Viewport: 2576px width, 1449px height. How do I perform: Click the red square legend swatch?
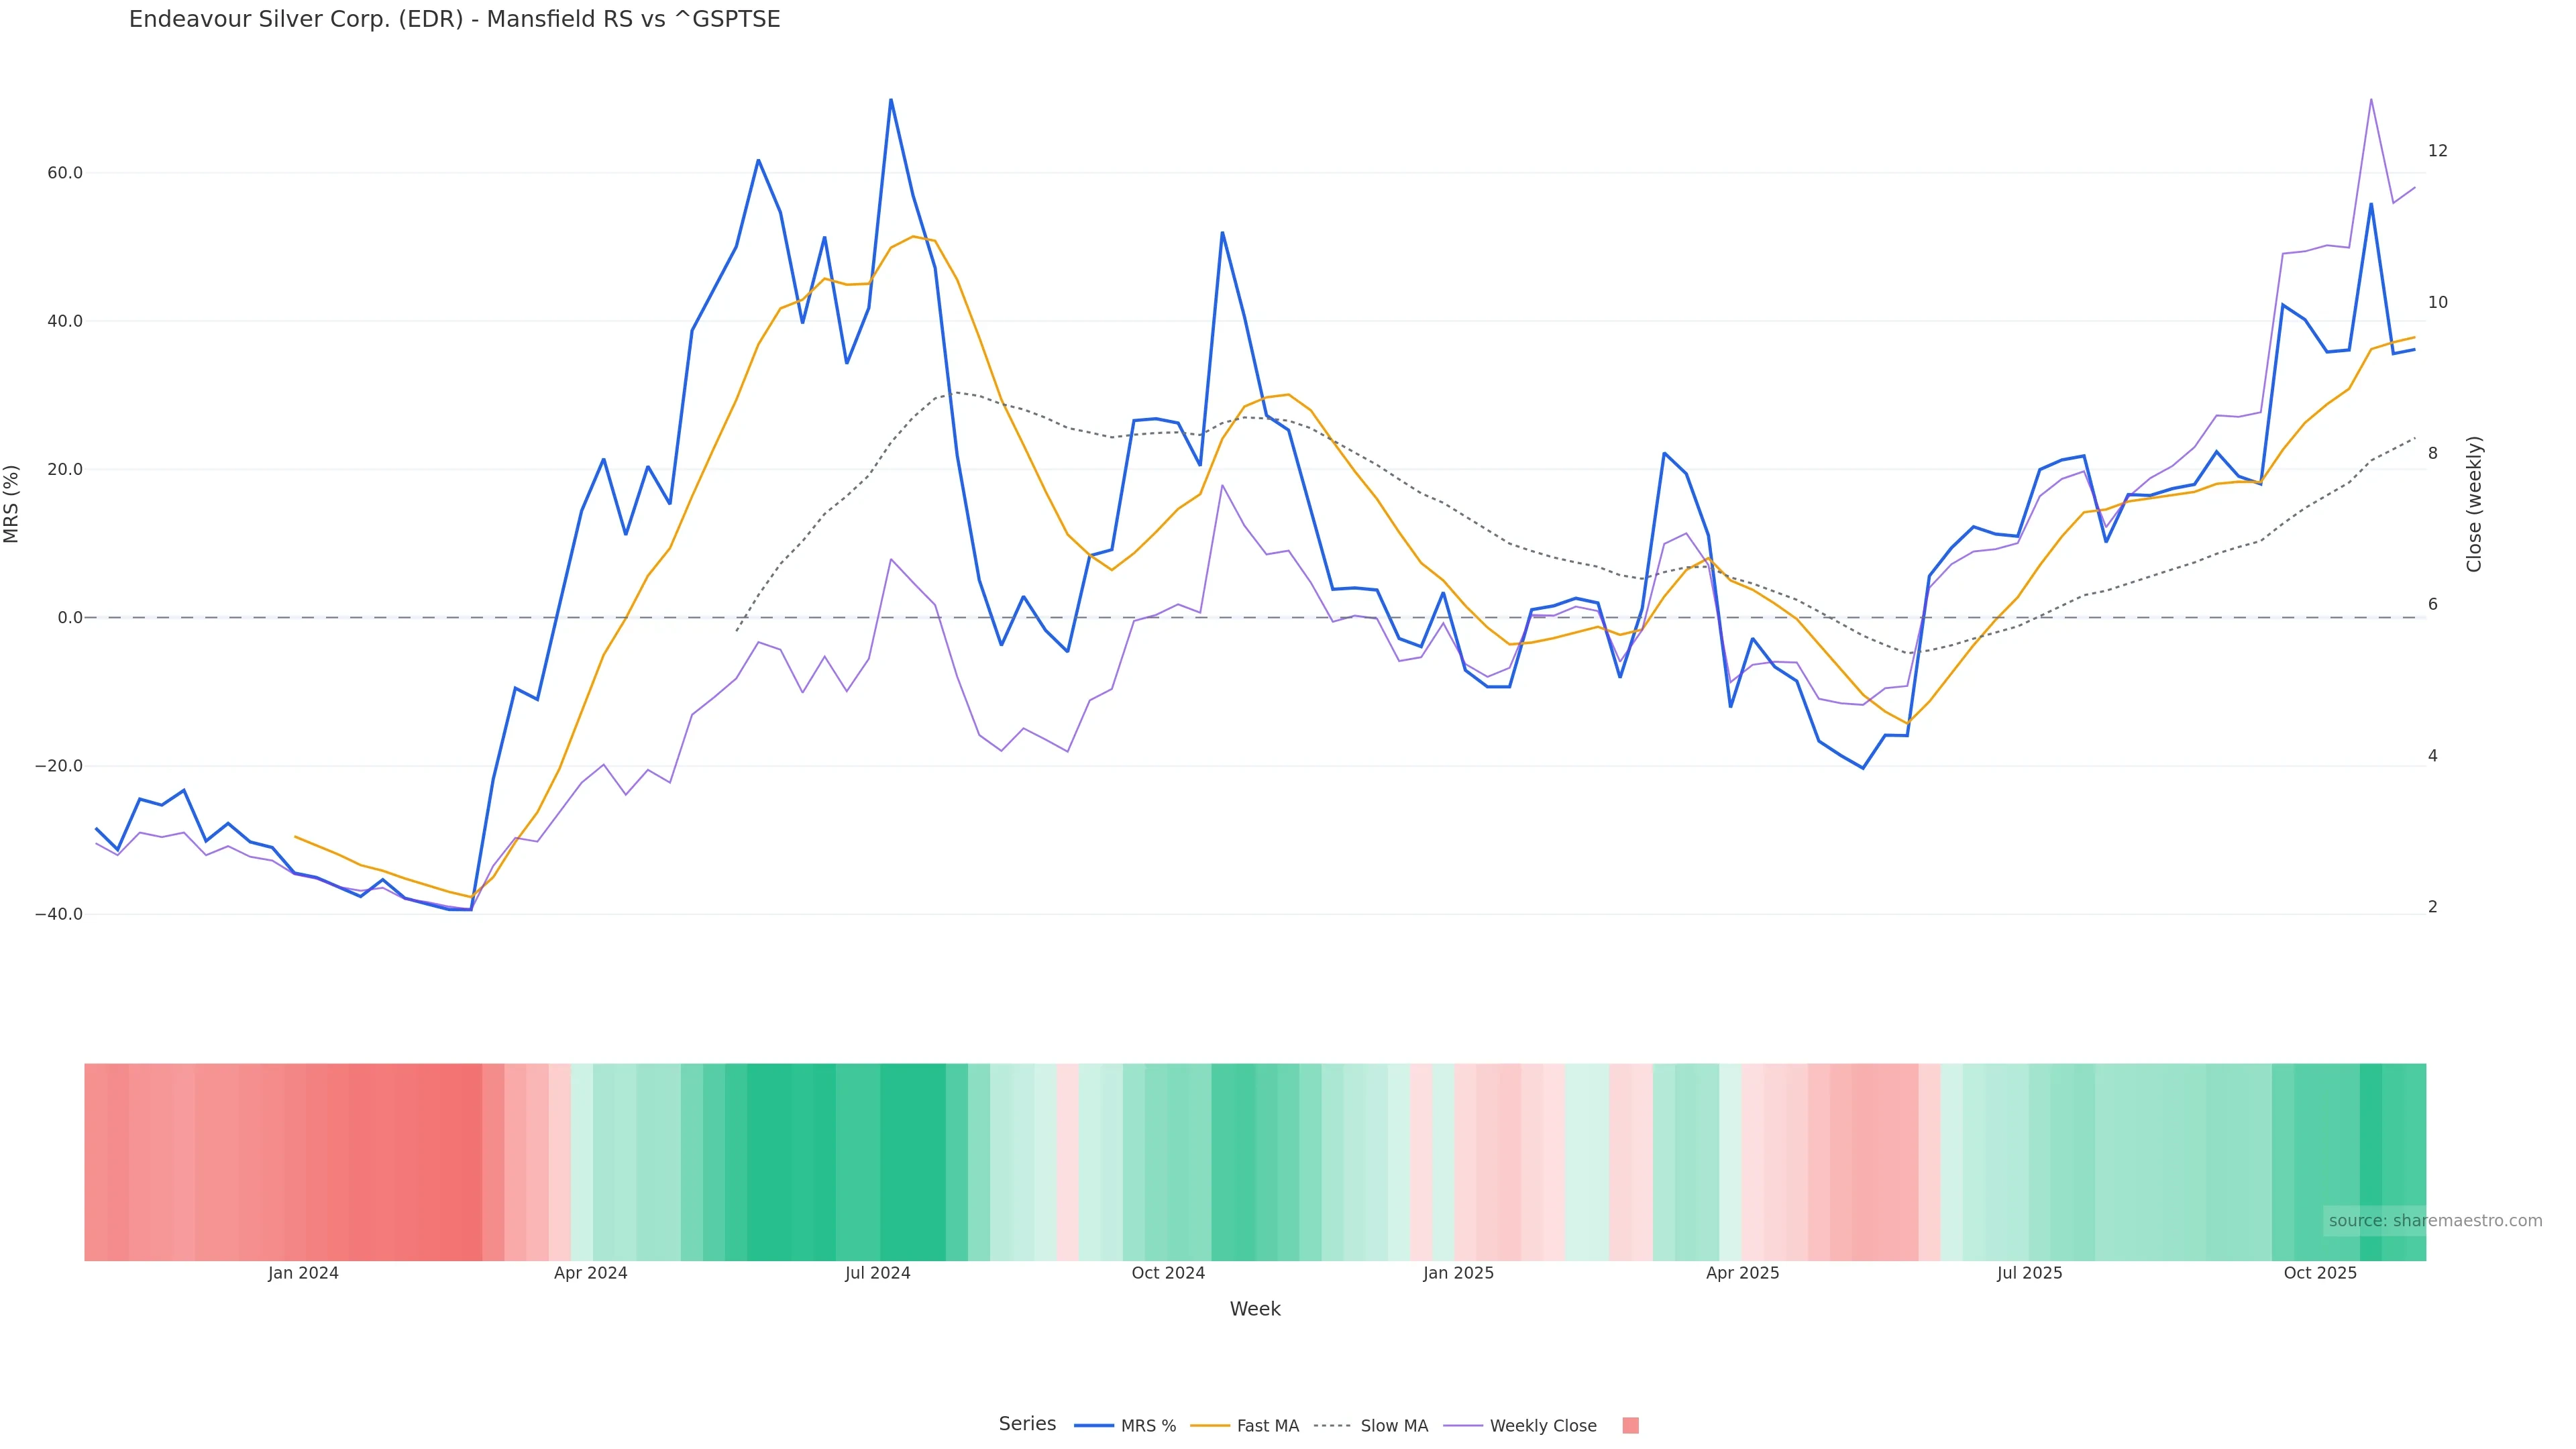1630,1426
